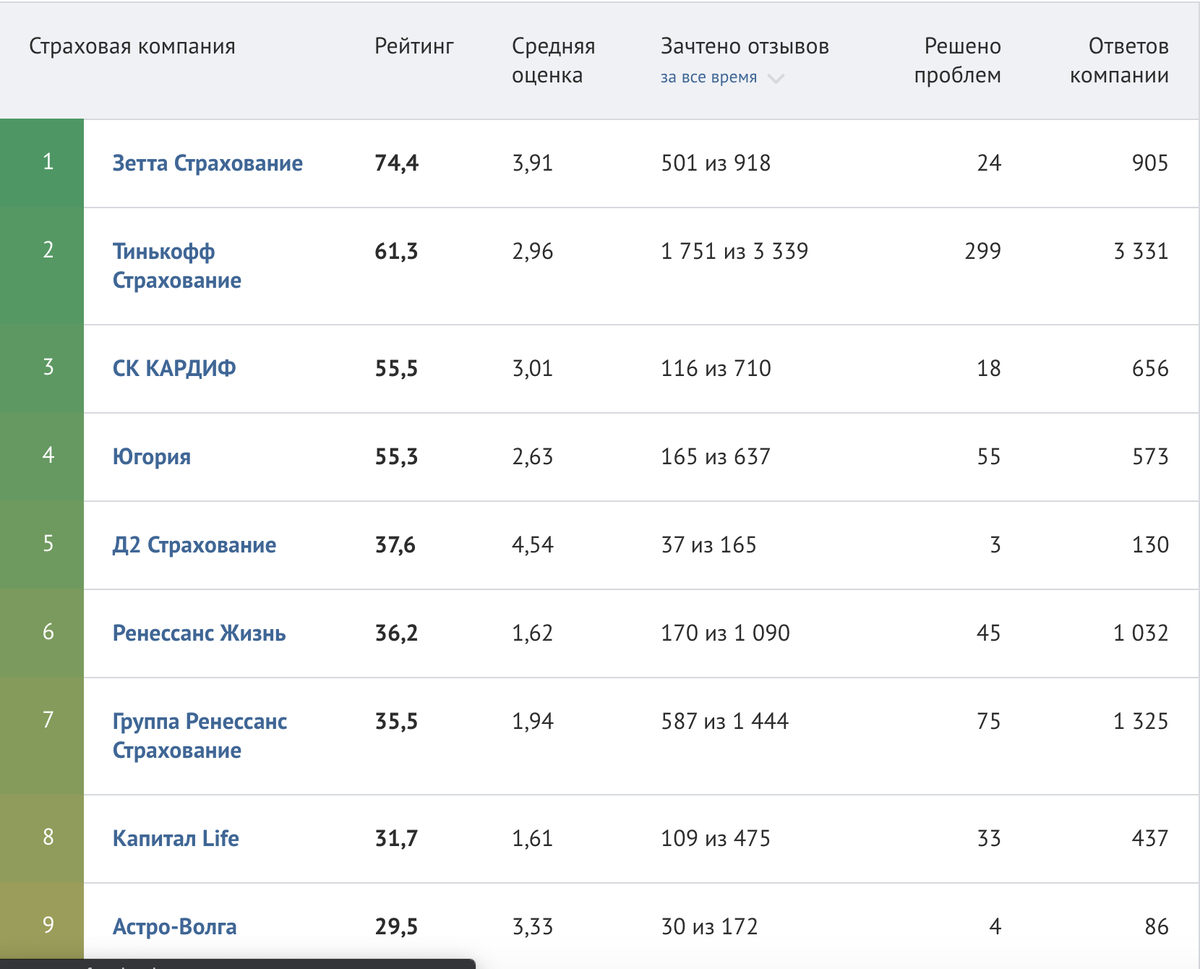Click company answers value 905
This screenshot has height=969, width=1200.
(x=1150, y=163)
